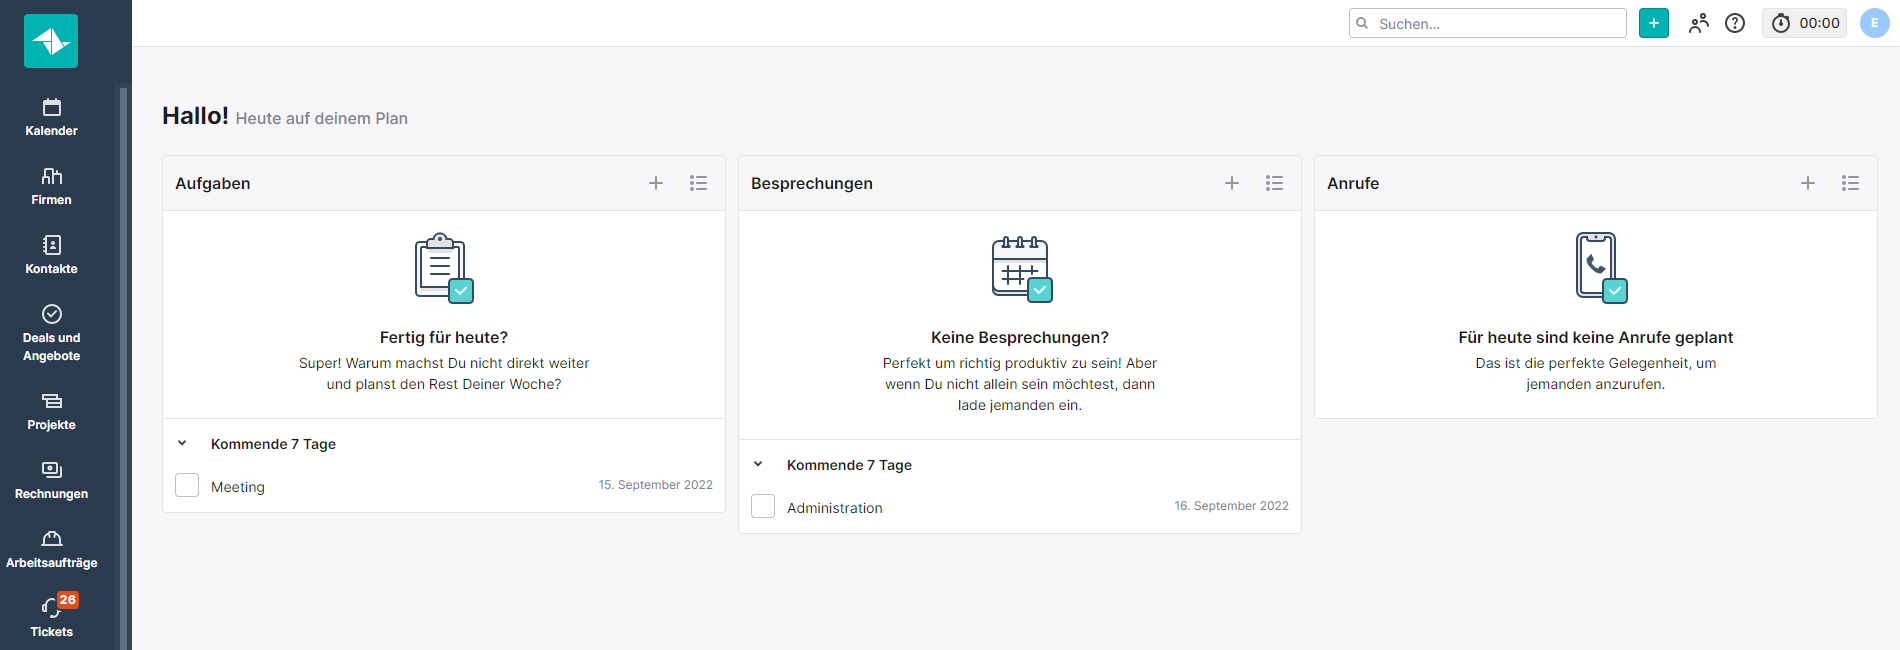The width and height of the screenshot is (1900, 650).
Task: Open the Meeting task entry
Action: tap(238, 487)
